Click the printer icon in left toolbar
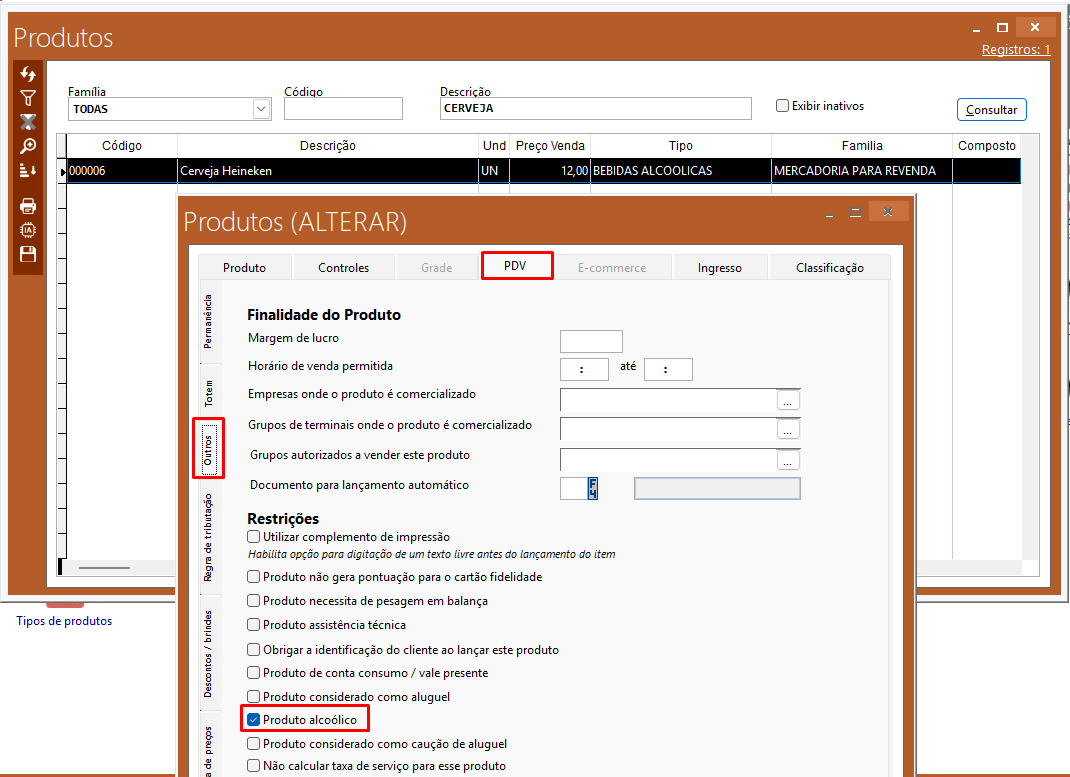 click(28, 206)
